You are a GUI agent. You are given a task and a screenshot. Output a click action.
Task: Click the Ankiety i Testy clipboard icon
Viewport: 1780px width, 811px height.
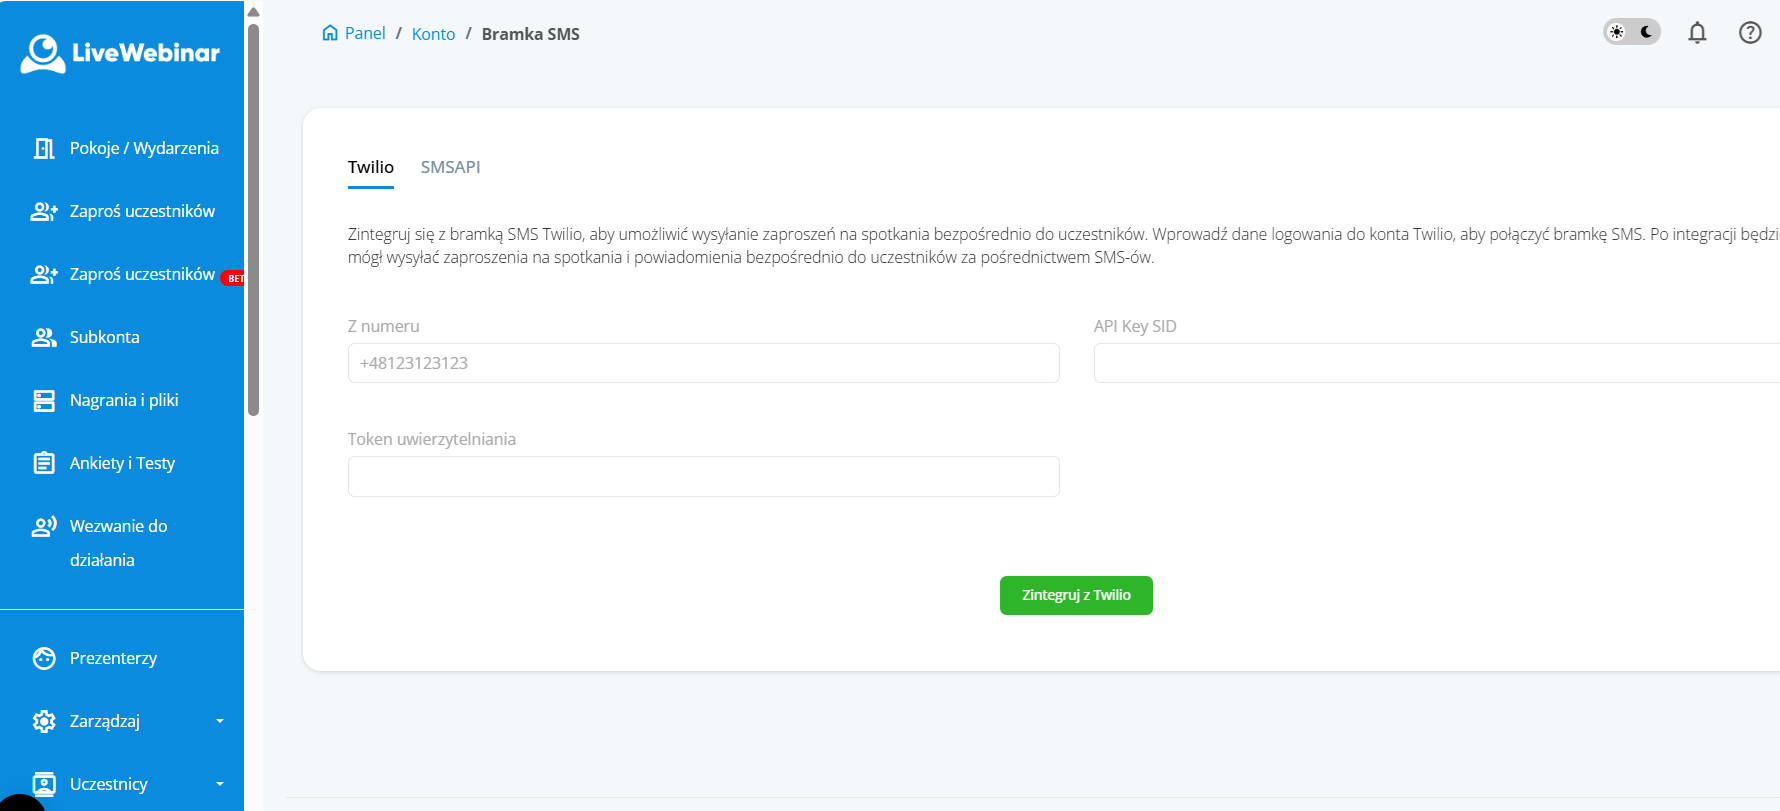click(x=44, y=463)
